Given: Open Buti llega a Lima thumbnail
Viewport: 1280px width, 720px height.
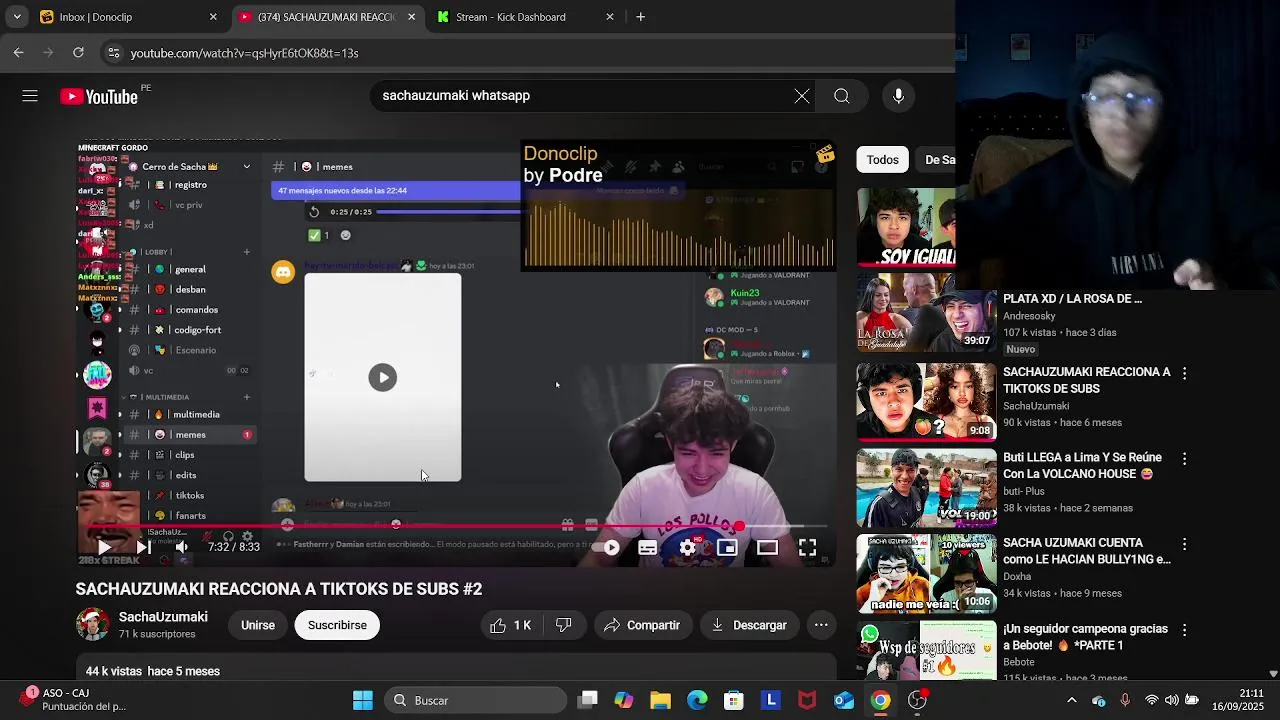Looking at the screenshot, I should pos(926,488).
